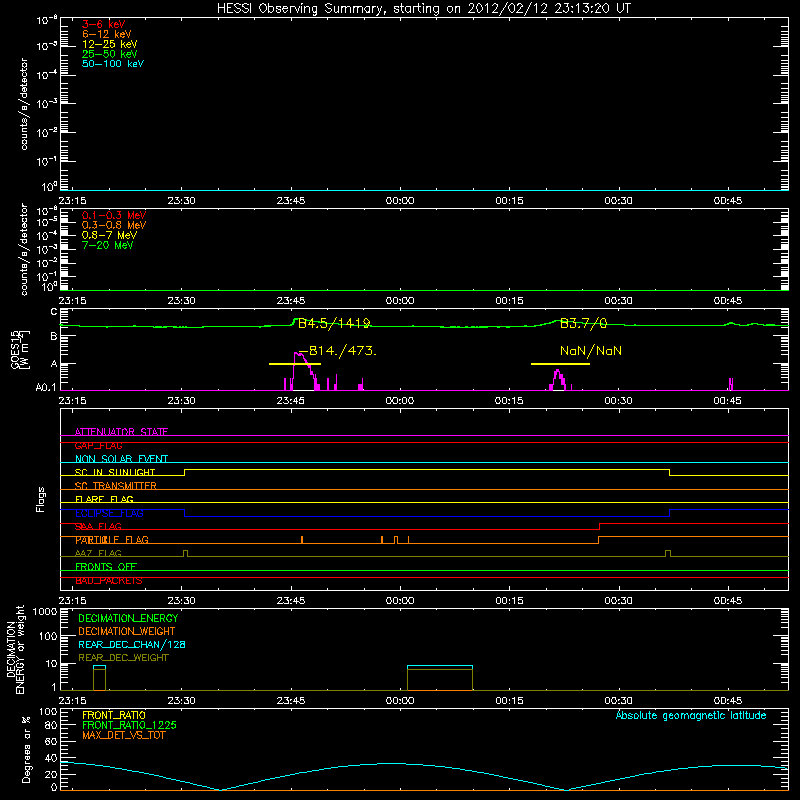Click the Flags axis label
800x800 pixels.
40,499
